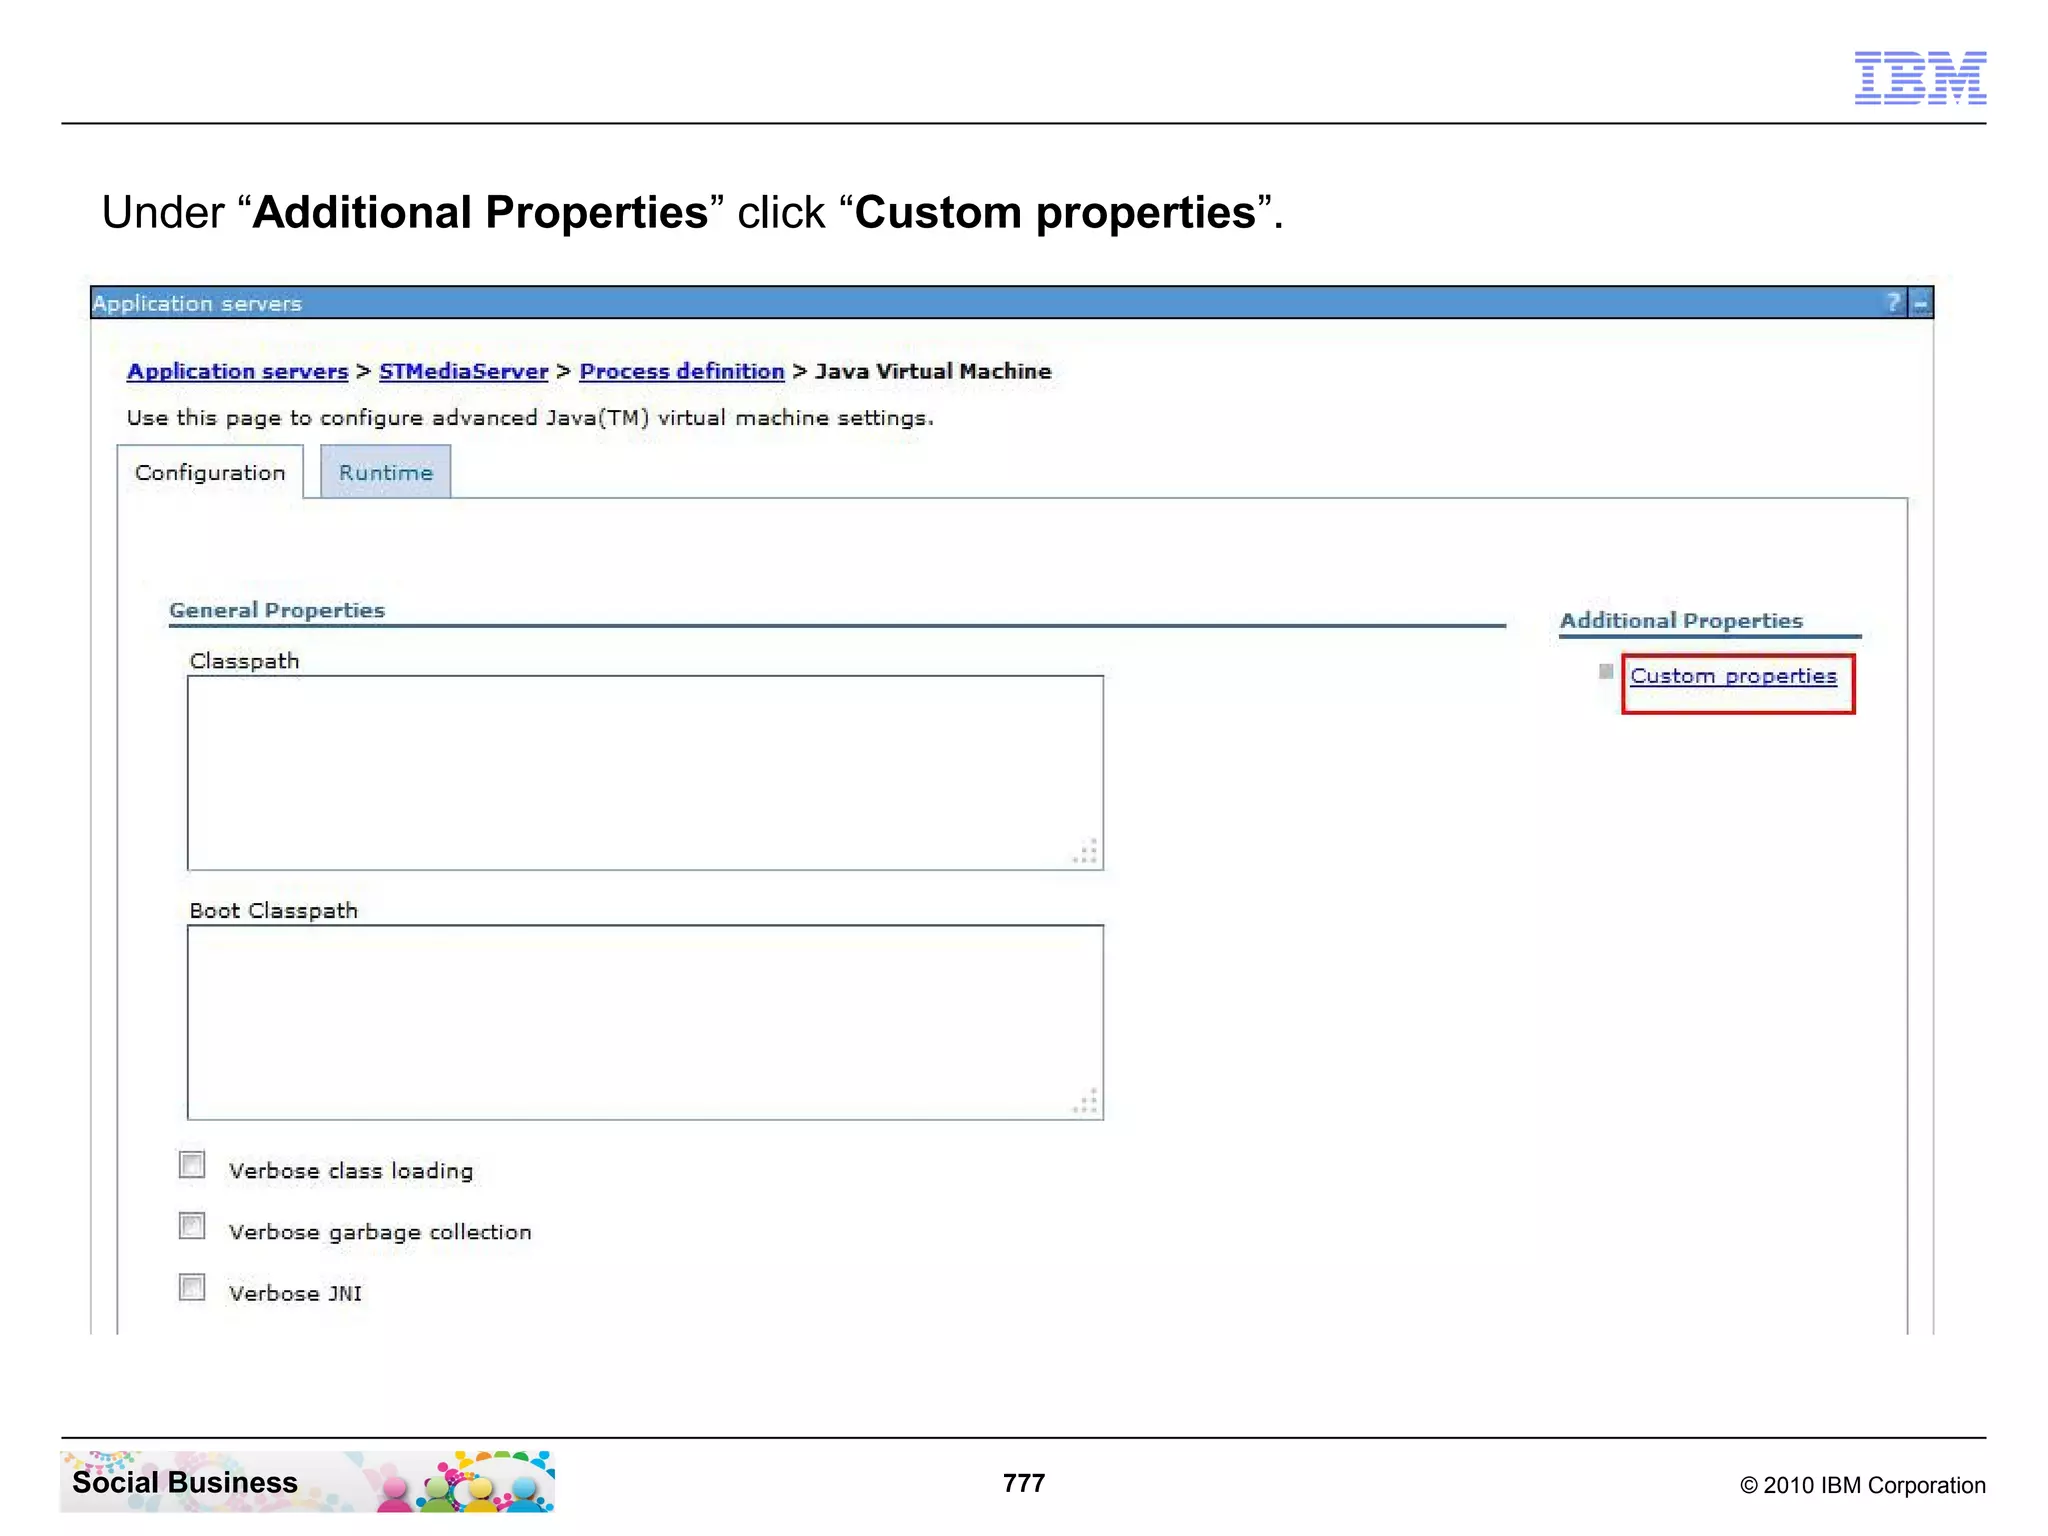Viewport: 2048px width, 1536px height.
Task: Toggle the Verbose JNI checkbox
Action: [x=192, y=1287]
